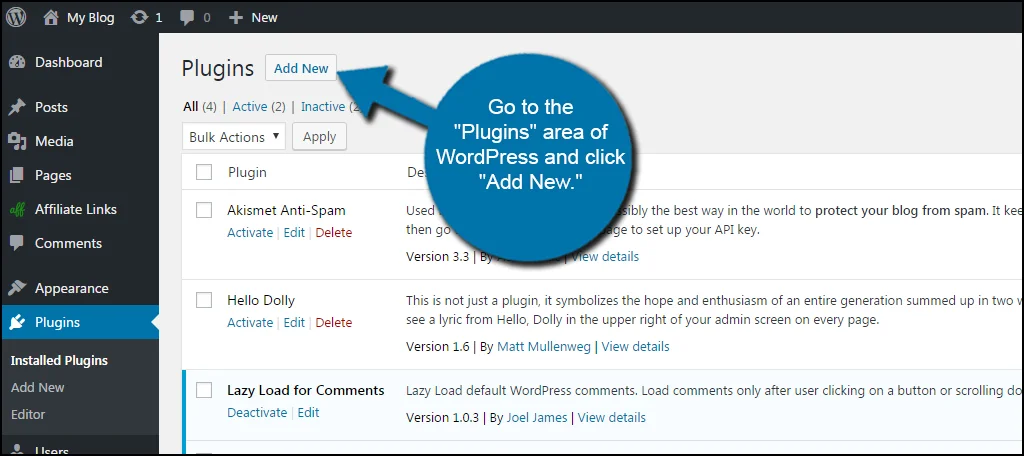Click New in the admin bar
Image resolution: width=1024 pixels, height=456 pixels.
[264, 18]
